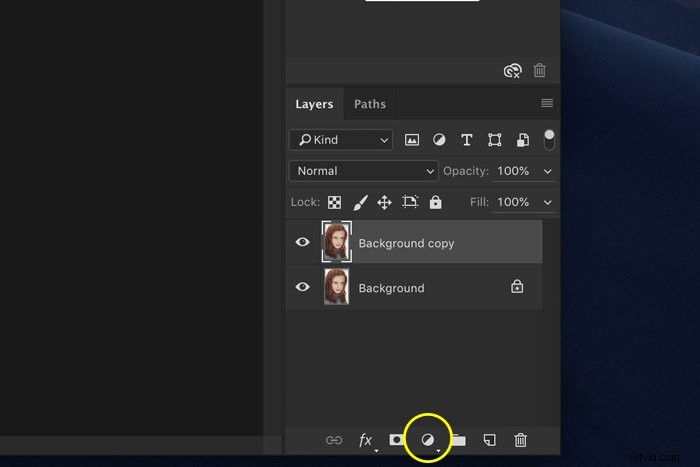The height and width of the screenshot is (467, 700).
Task: Add a layer mask
Action: click(x=396, y=440)
